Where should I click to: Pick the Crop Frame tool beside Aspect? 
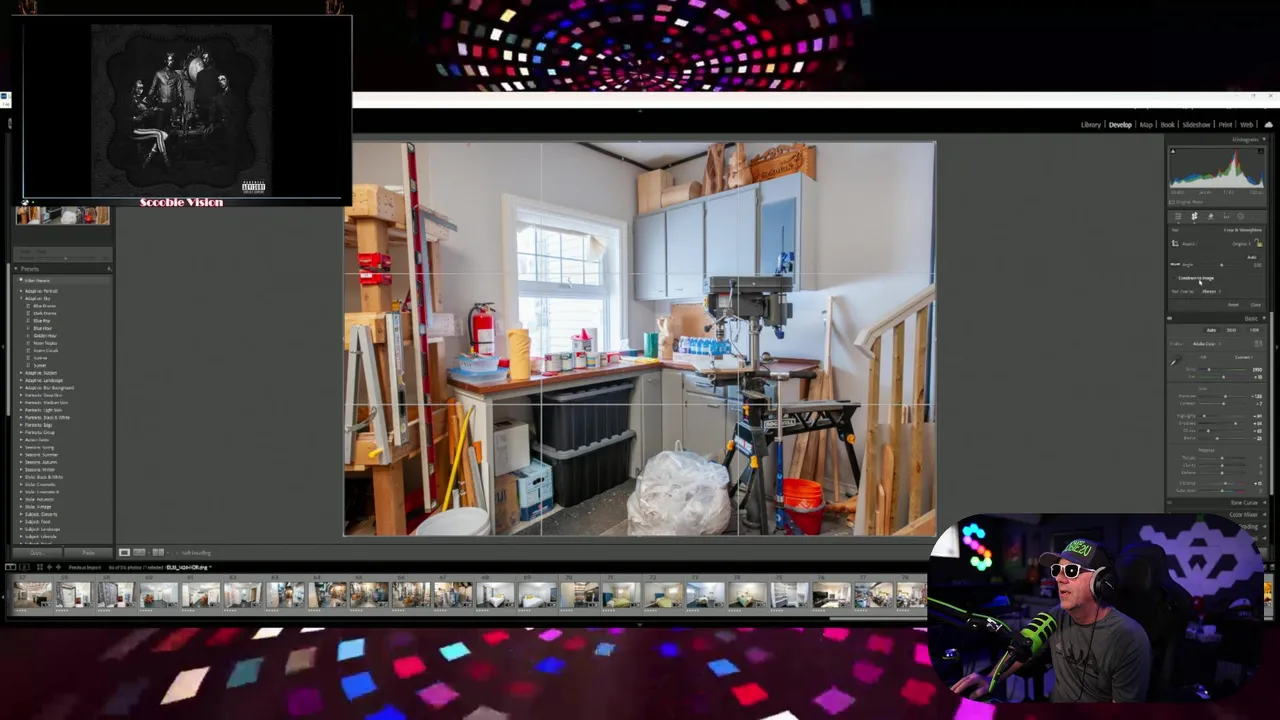(1175, 243)
